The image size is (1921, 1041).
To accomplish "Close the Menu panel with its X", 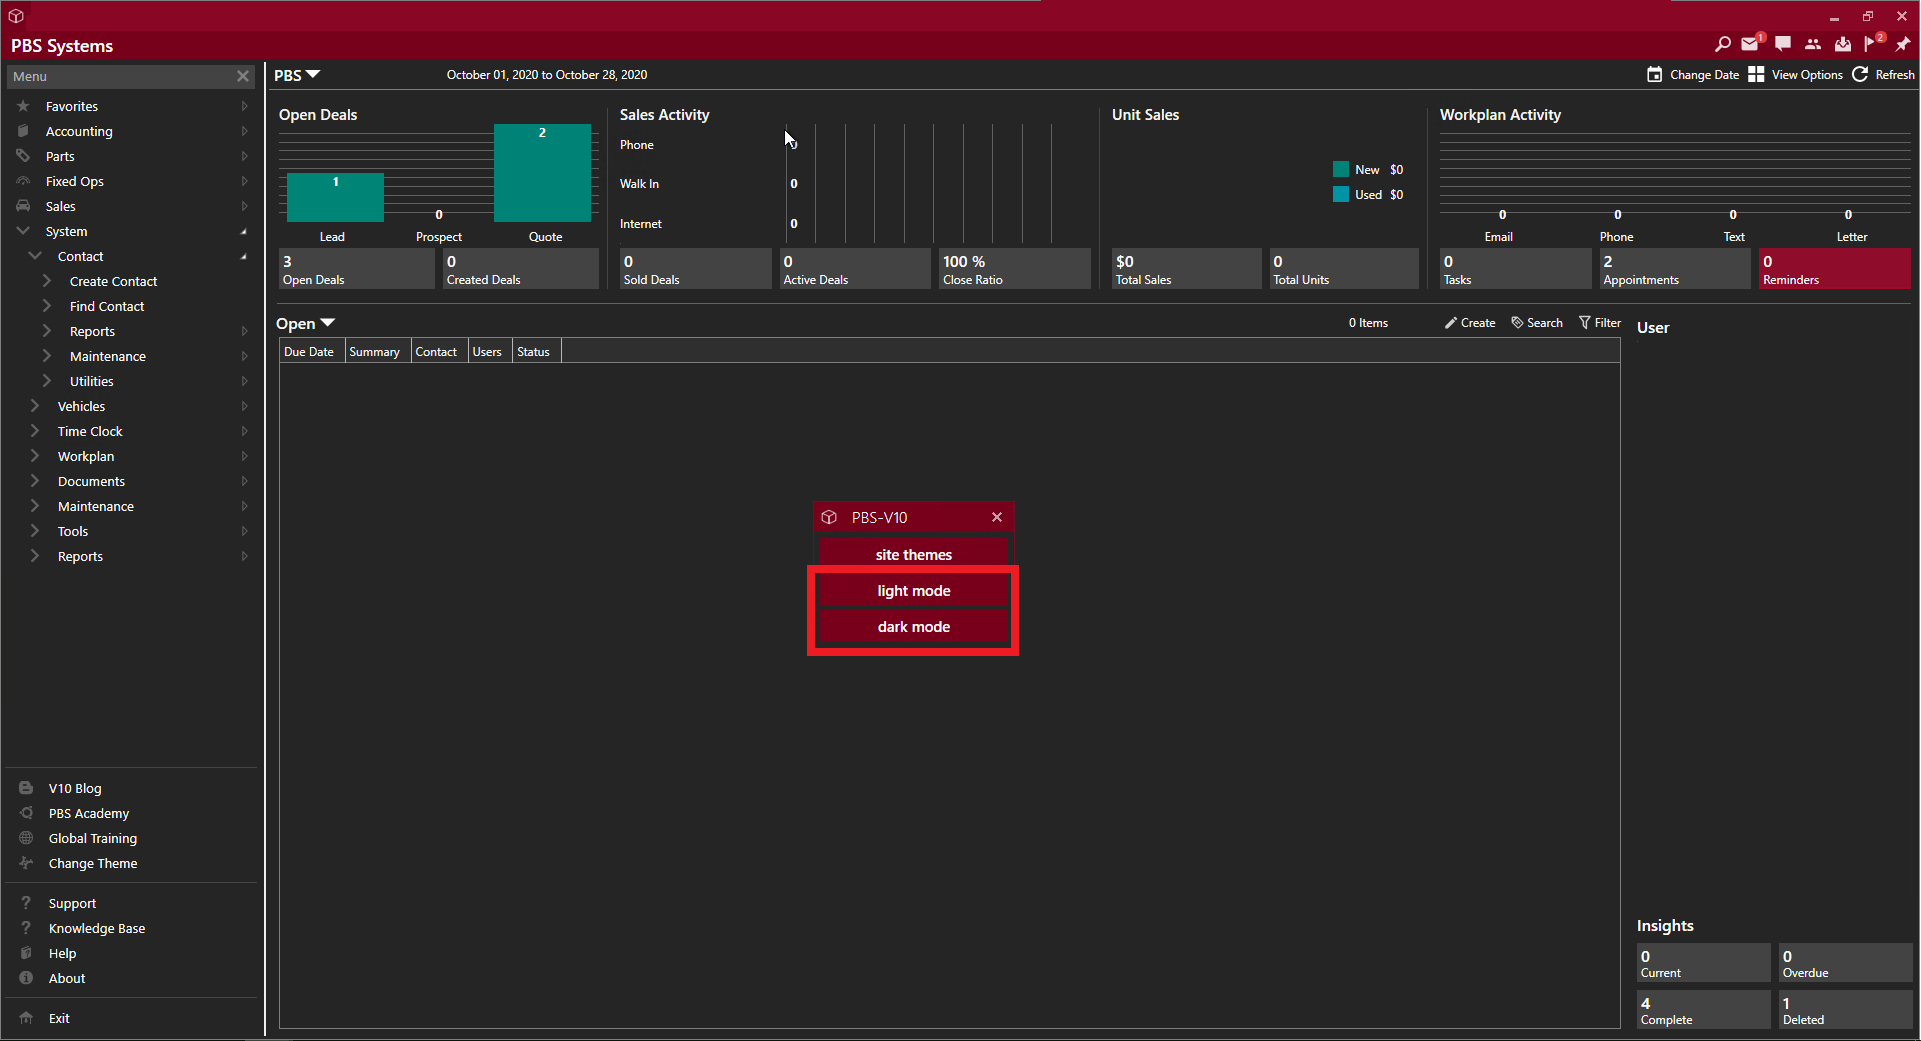I will coord(243,76).
